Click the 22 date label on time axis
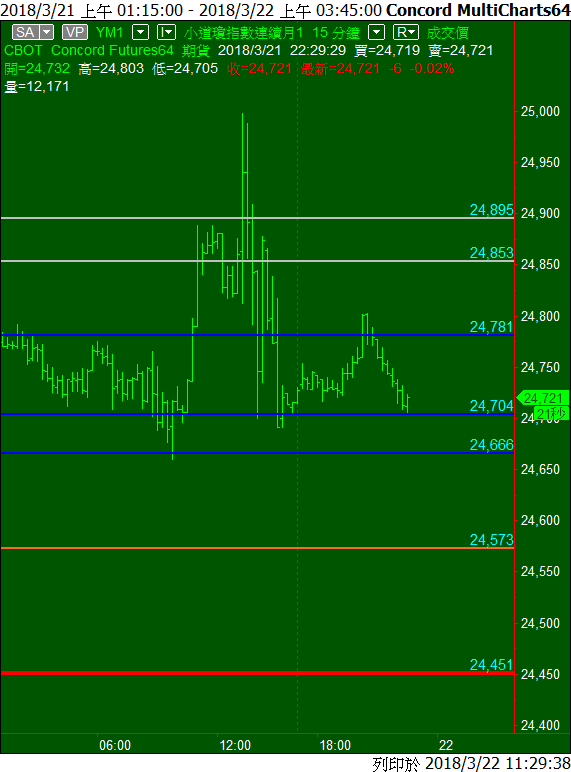Viewport: 571px width, 772px height. tap(446, 745)
